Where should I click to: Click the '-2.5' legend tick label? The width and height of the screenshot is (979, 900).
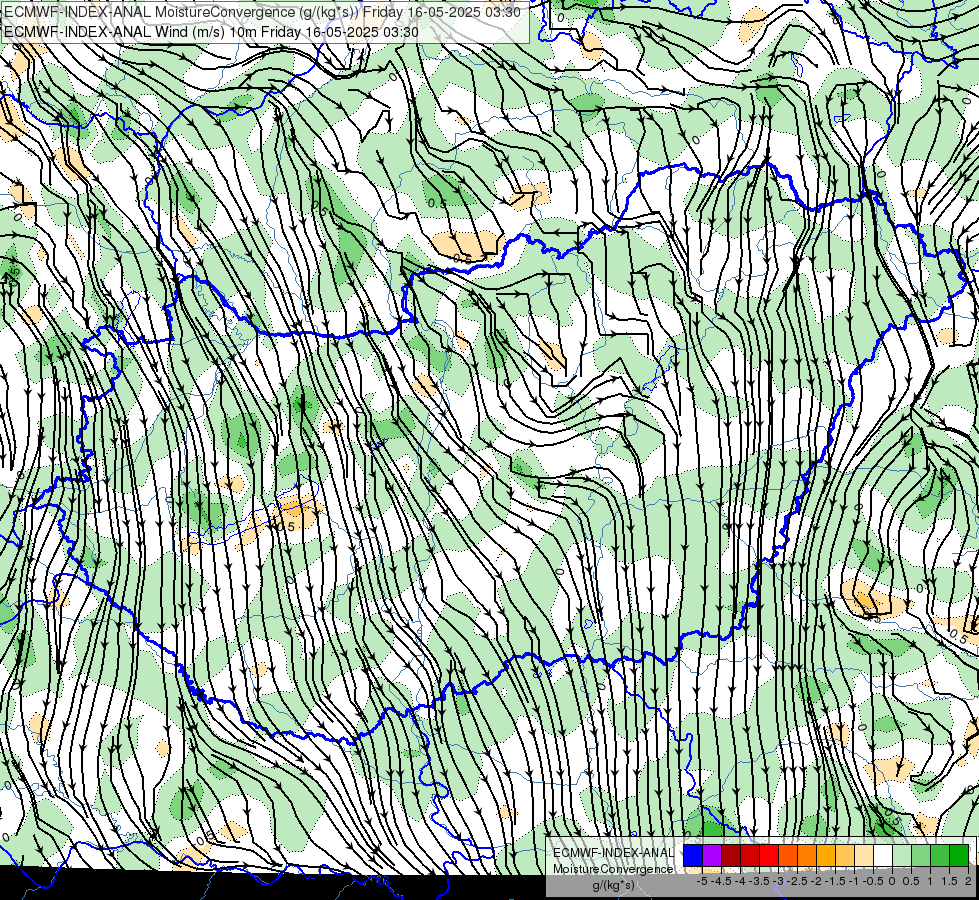[797, 881]
